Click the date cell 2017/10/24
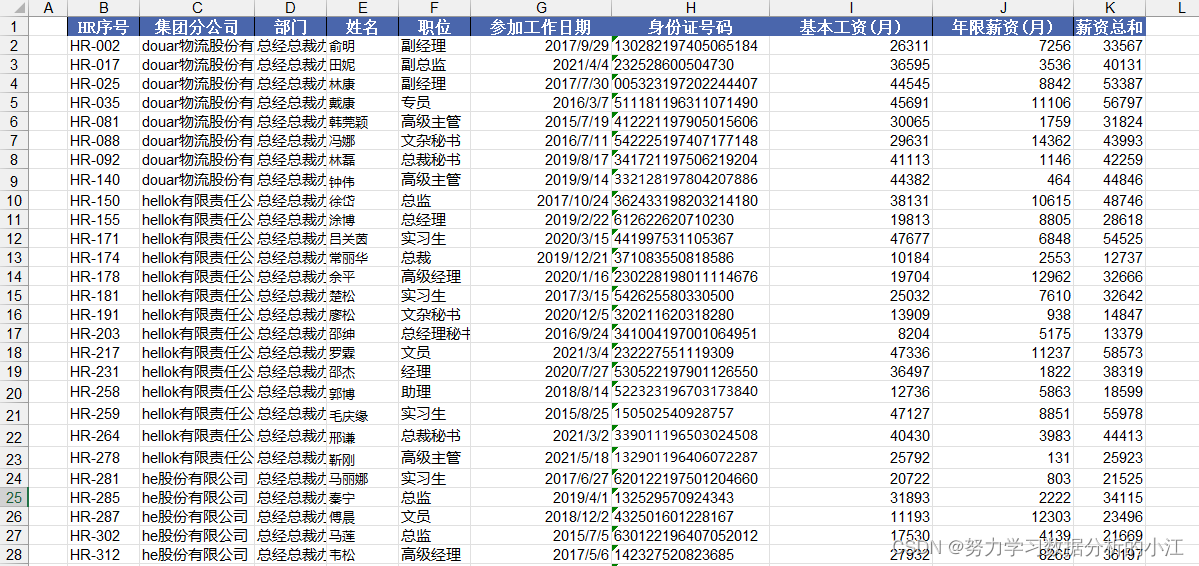 541,200
